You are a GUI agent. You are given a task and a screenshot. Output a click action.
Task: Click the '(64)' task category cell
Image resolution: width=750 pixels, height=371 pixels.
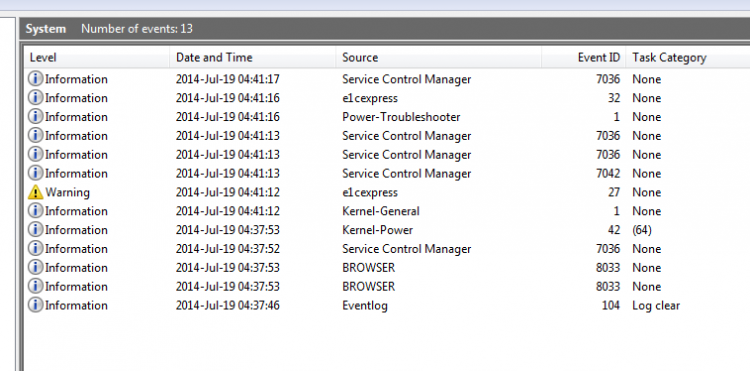tap(642, 230)
